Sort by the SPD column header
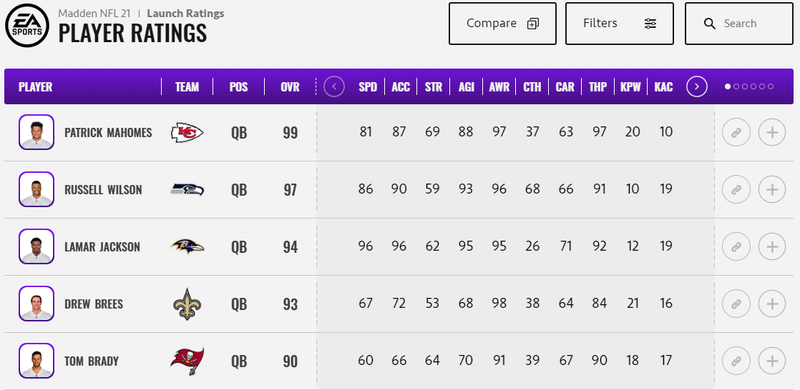800x390 pixels. tap(367, 87)
